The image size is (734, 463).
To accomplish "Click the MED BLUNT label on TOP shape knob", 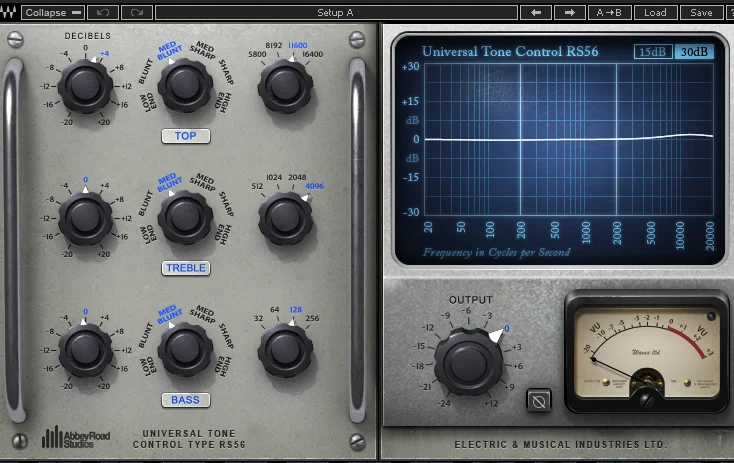I will tap(169, 51).
